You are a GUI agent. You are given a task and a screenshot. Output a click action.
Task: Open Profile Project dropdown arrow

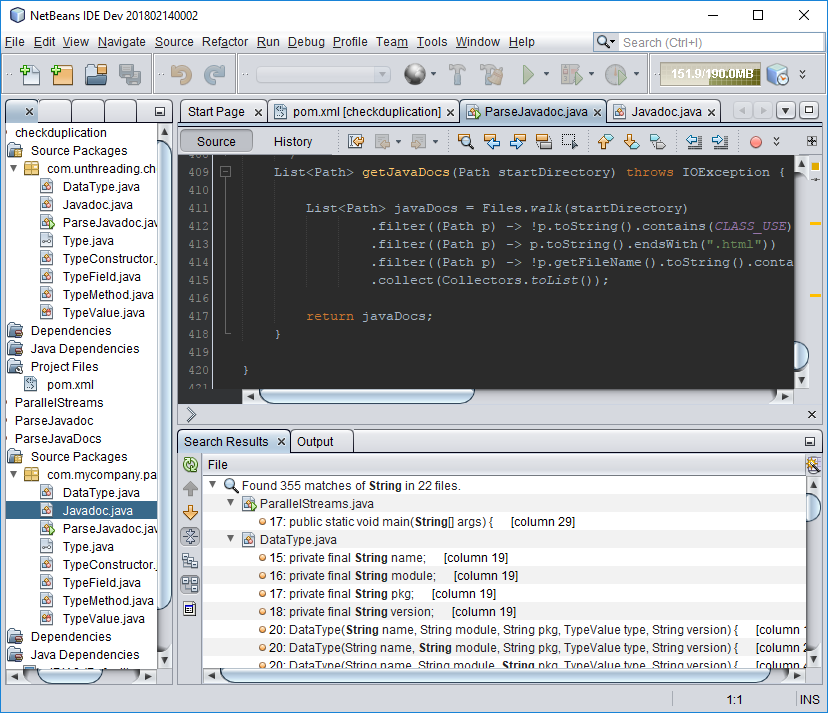pyautogui.click(x=636, y=74)
